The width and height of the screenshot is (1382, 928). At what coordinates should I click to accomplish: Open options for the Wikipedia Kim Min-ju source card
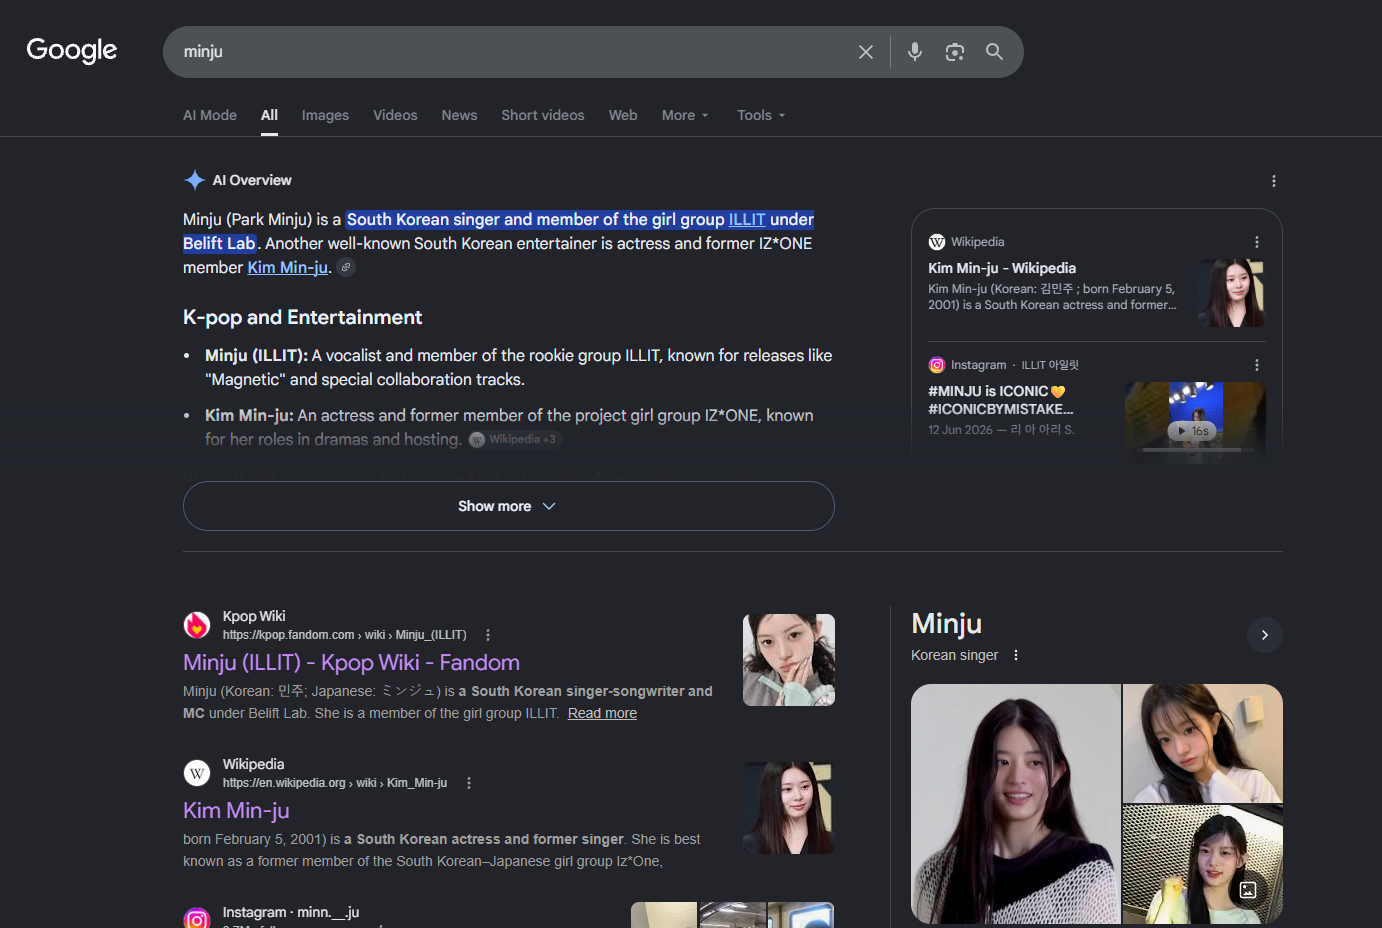click(x=1257, y=242)
